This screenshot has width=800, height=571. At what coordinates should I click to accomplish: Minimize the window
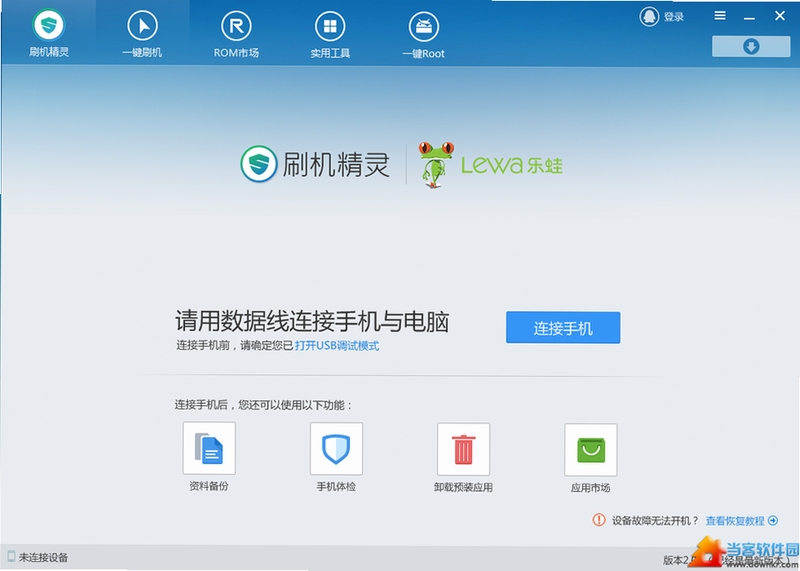749,17
